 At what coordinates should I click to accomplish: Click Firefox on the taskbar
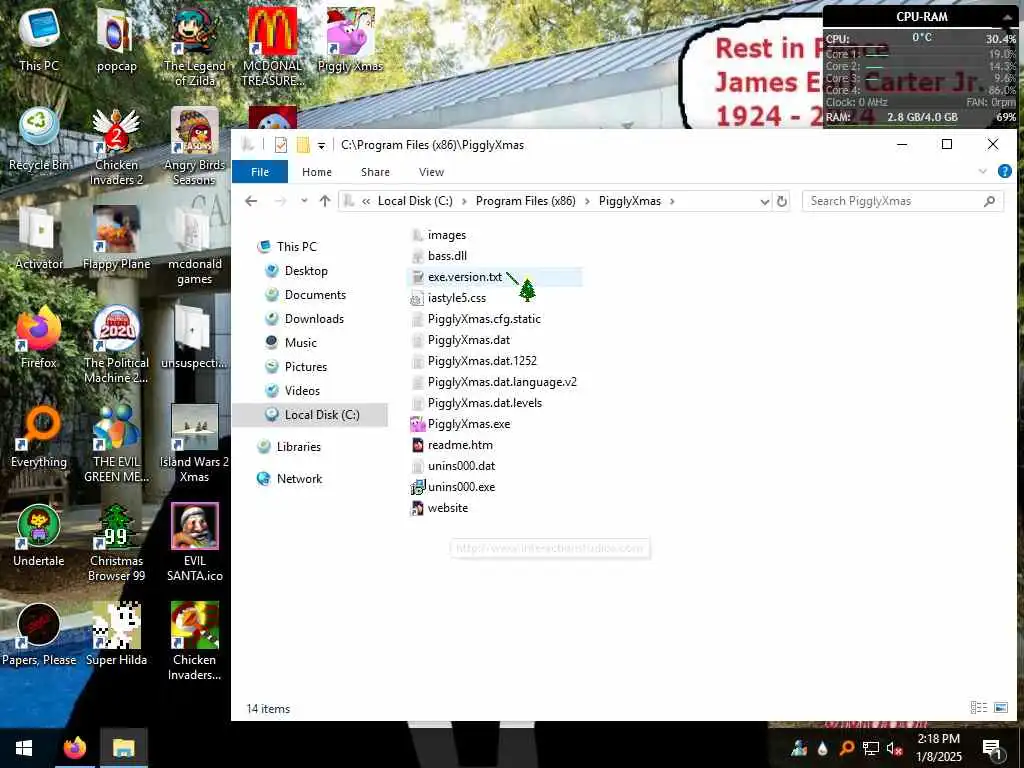click(74, 748)
